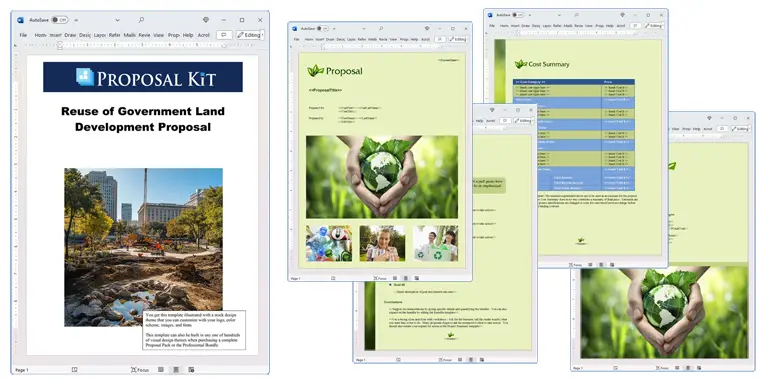Viewport: 760px width, 380px height.
Task: Open Comments in the Goals and Conclusions window
Action: (x=505, y=120)
